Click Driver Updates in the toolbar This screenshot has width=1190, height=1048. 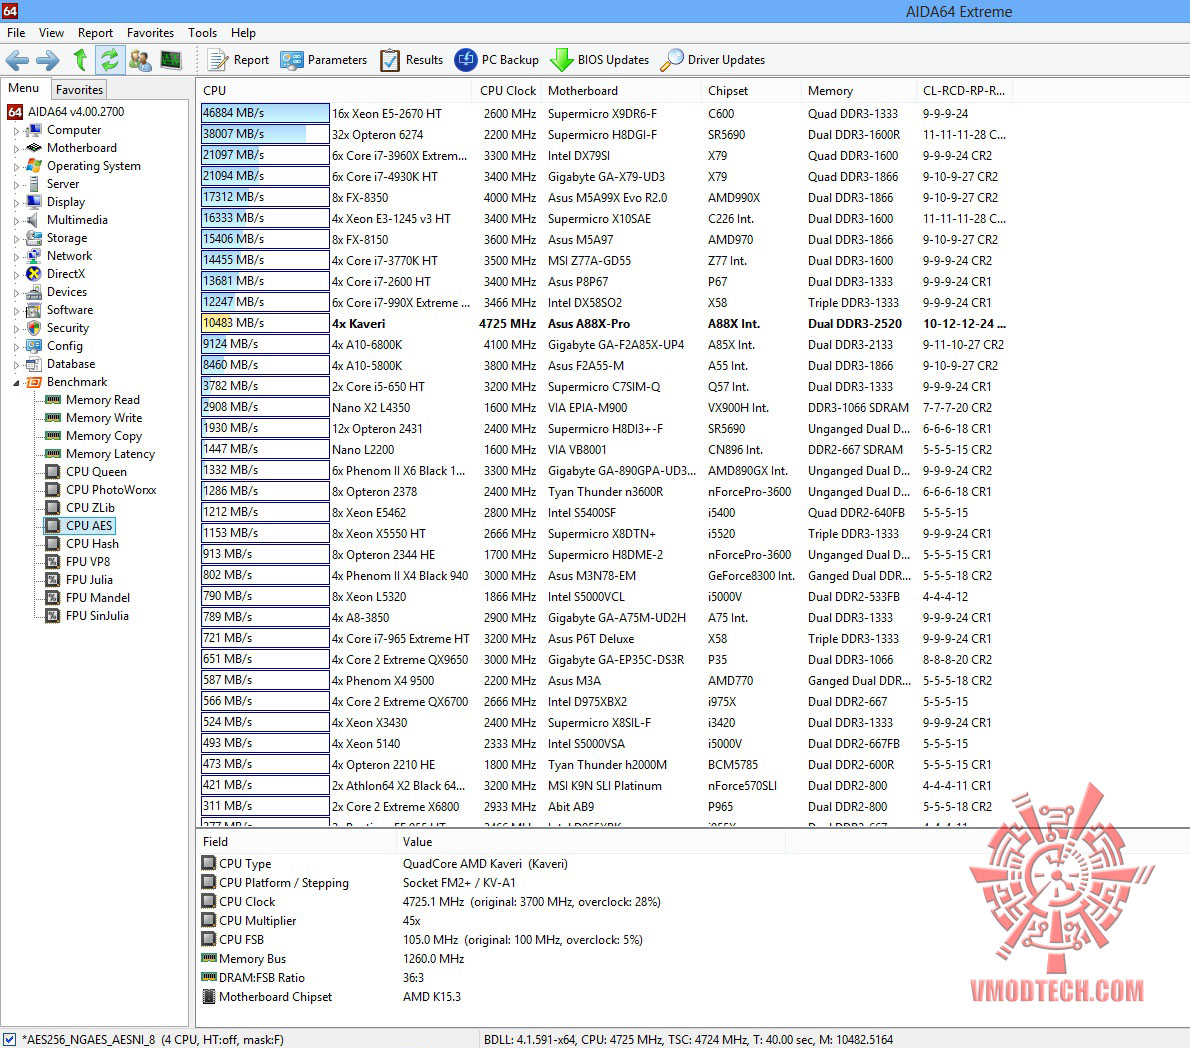713,60
